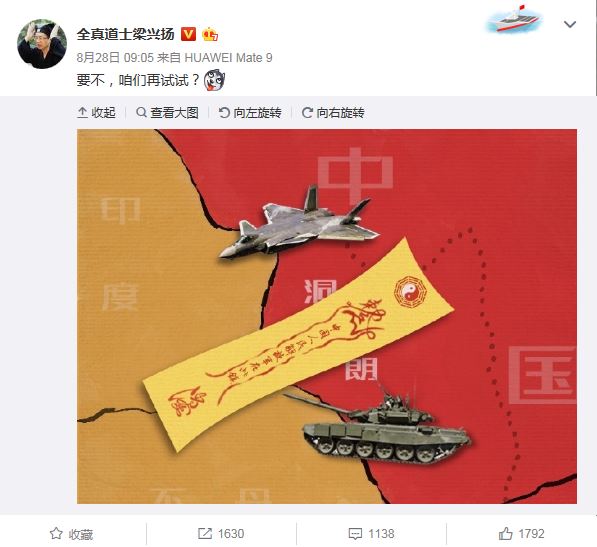Toggle favorite with the 收藏 star
Screen dimensions: 597x547
click(72, 534)
